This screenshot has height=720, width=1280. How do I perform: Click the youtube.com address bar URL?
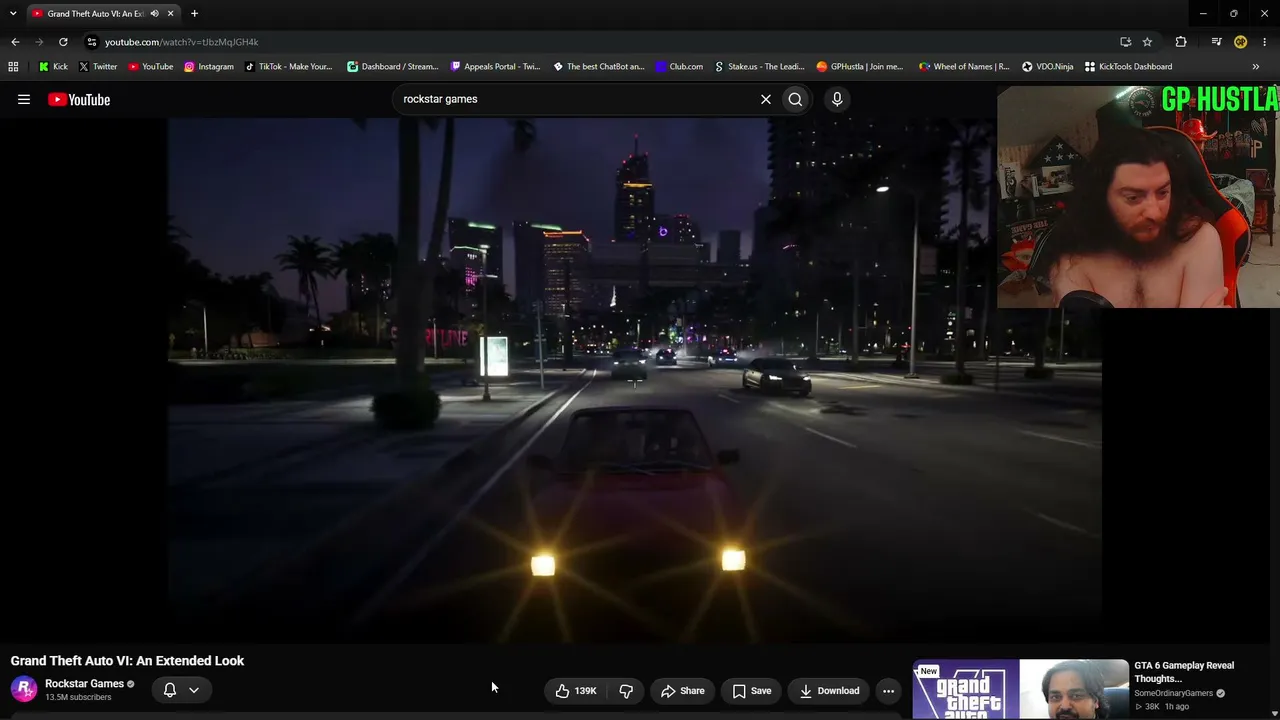click(181, 42)
